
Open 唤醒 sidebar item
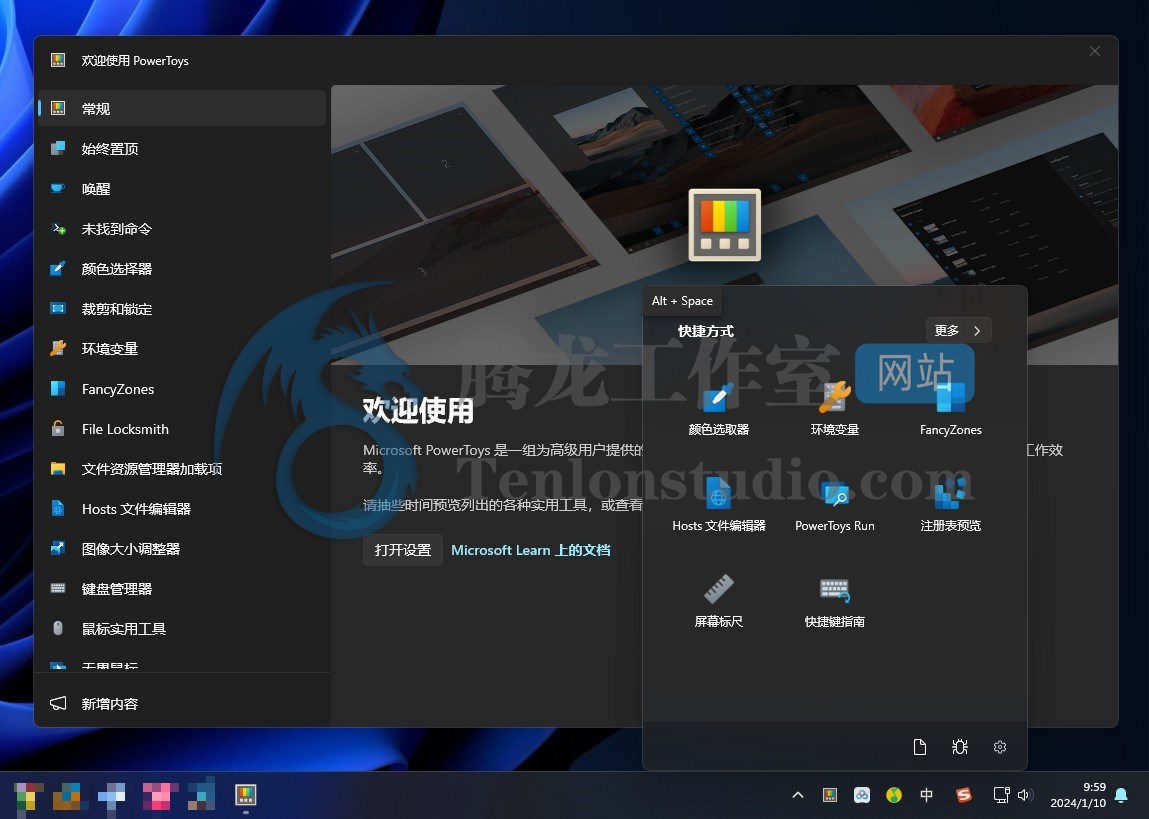pyautogui.click(x=182, y=188)
